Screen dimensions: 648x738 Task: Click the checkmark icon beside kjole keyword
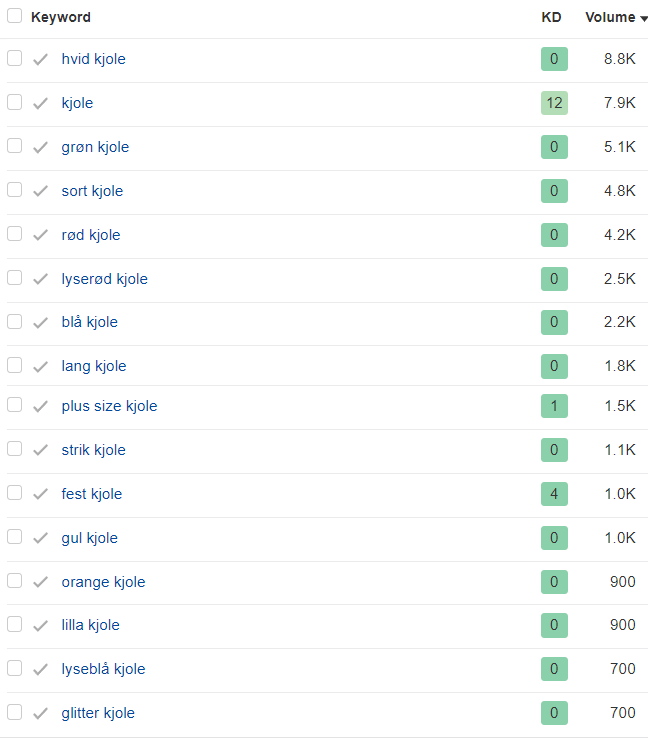pyautogui.click(x=40, y=103)
